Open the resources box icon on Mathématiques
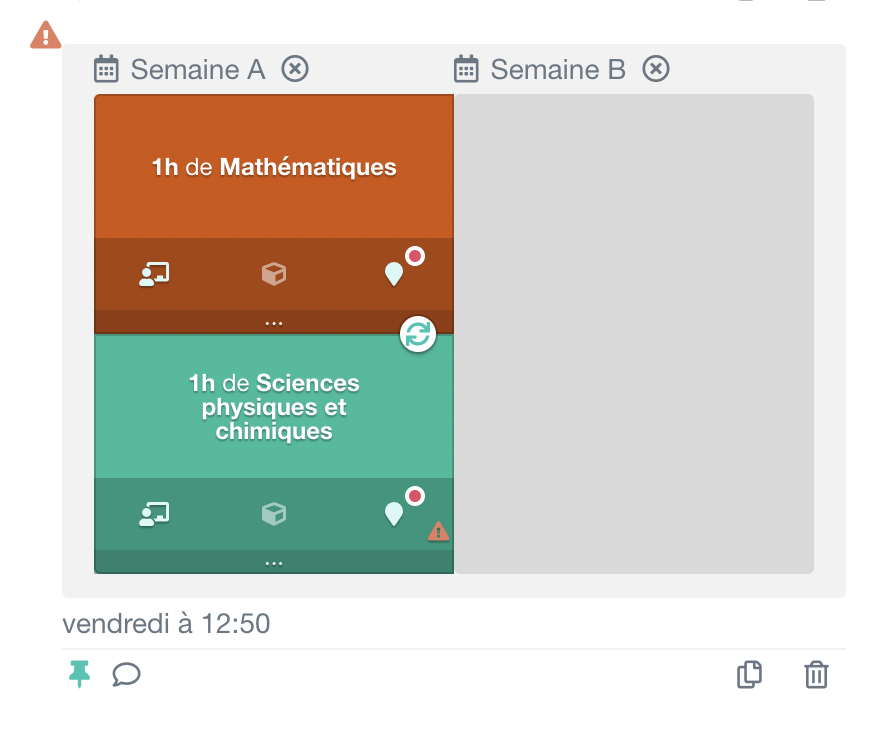Viewport: 890px width, 740px height. (x=274, y=273)
